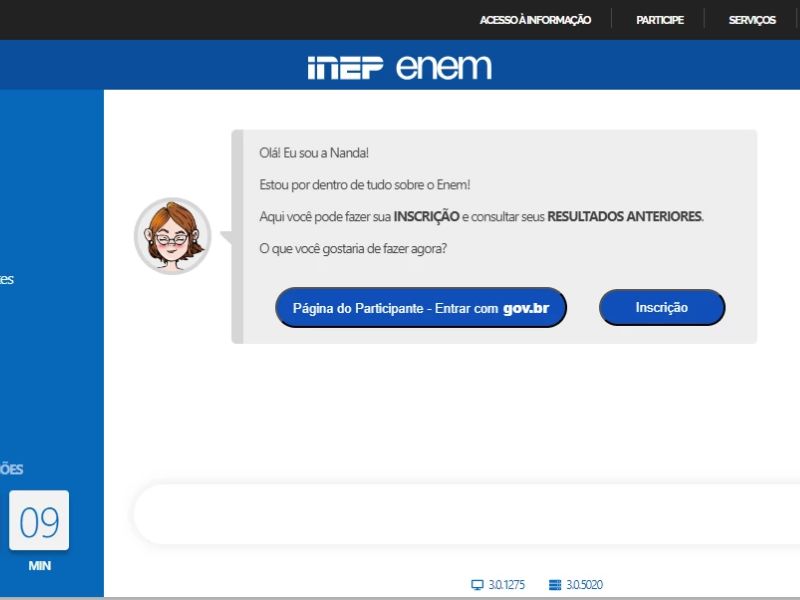800x600 pixels.
Task: Click the enem logo in the header
Action: click(x=444, y=67)
